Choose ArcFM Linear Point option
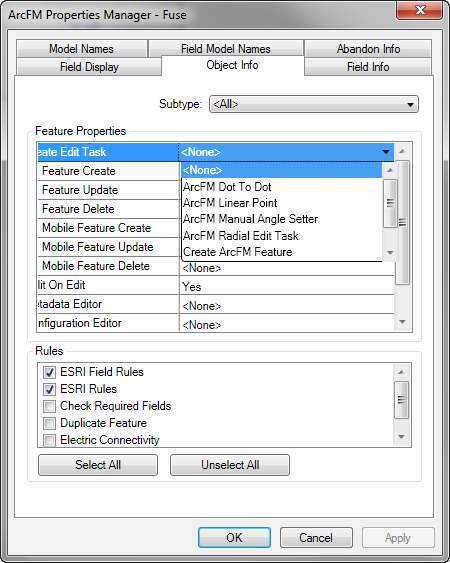This screenshot has width=450, height=563. 282,203
